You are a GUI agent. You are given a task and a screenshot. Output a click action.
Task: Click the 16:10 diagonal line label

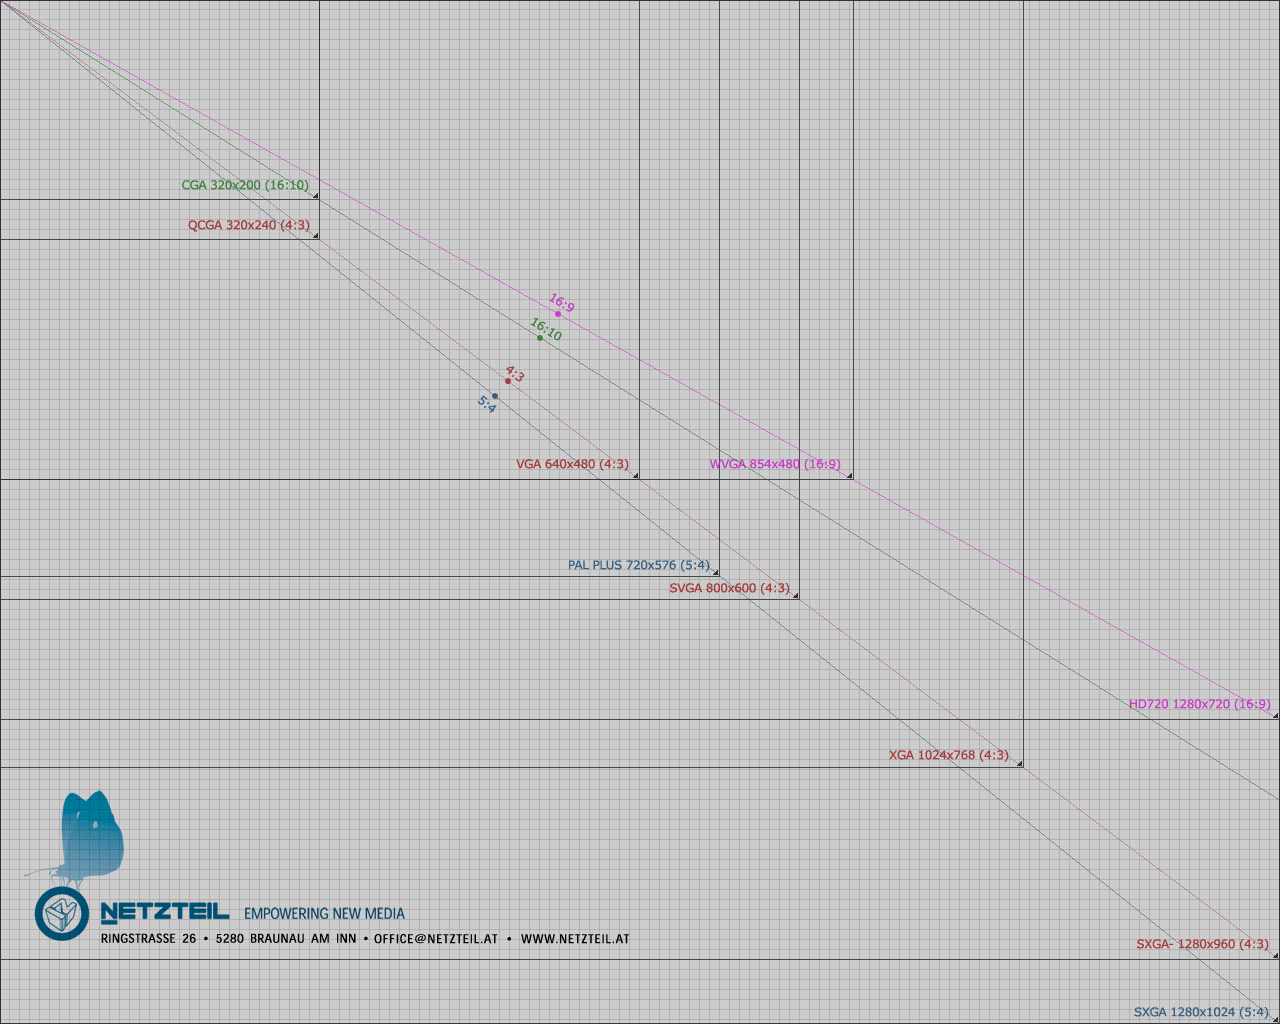(x=546, y=329)
